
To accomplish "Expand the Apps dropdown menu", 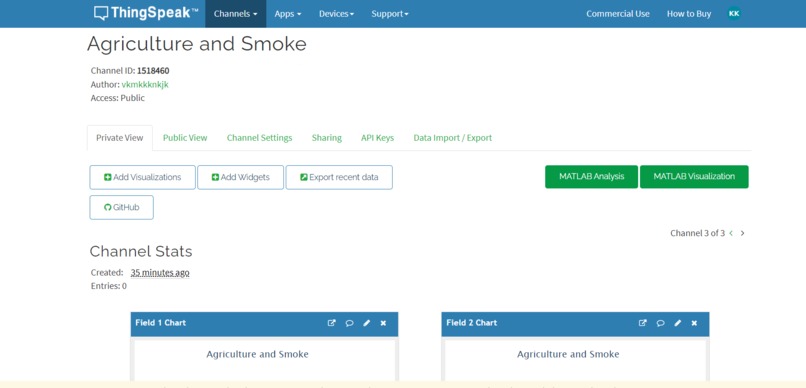I will pos(288,14).
